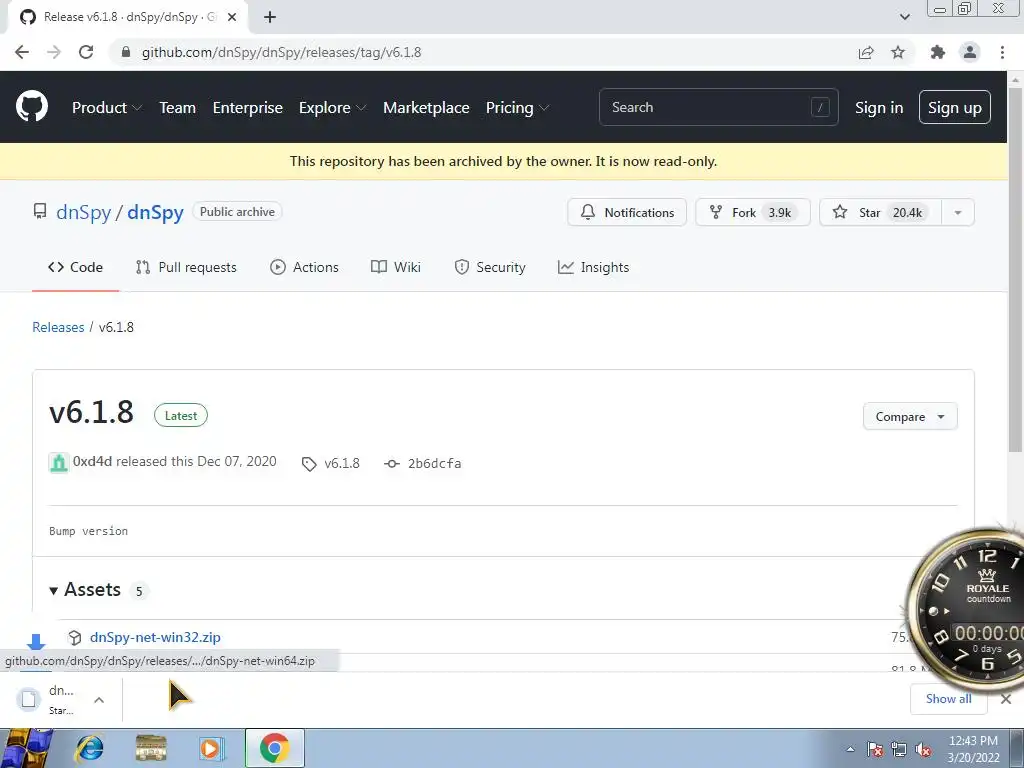The height and width of the screenshot is (768, 1024).
Task: Open the Chrome profile avatar icon
Action: pos(970,52)
